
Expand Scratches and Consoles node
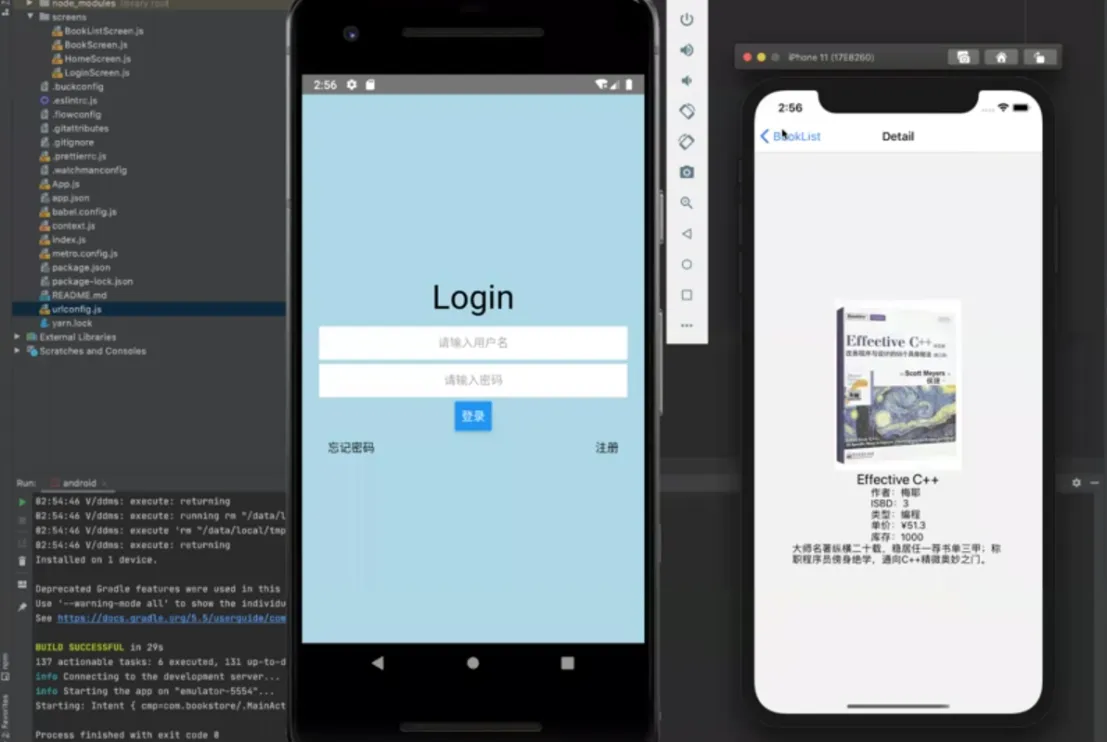point(17,351)
